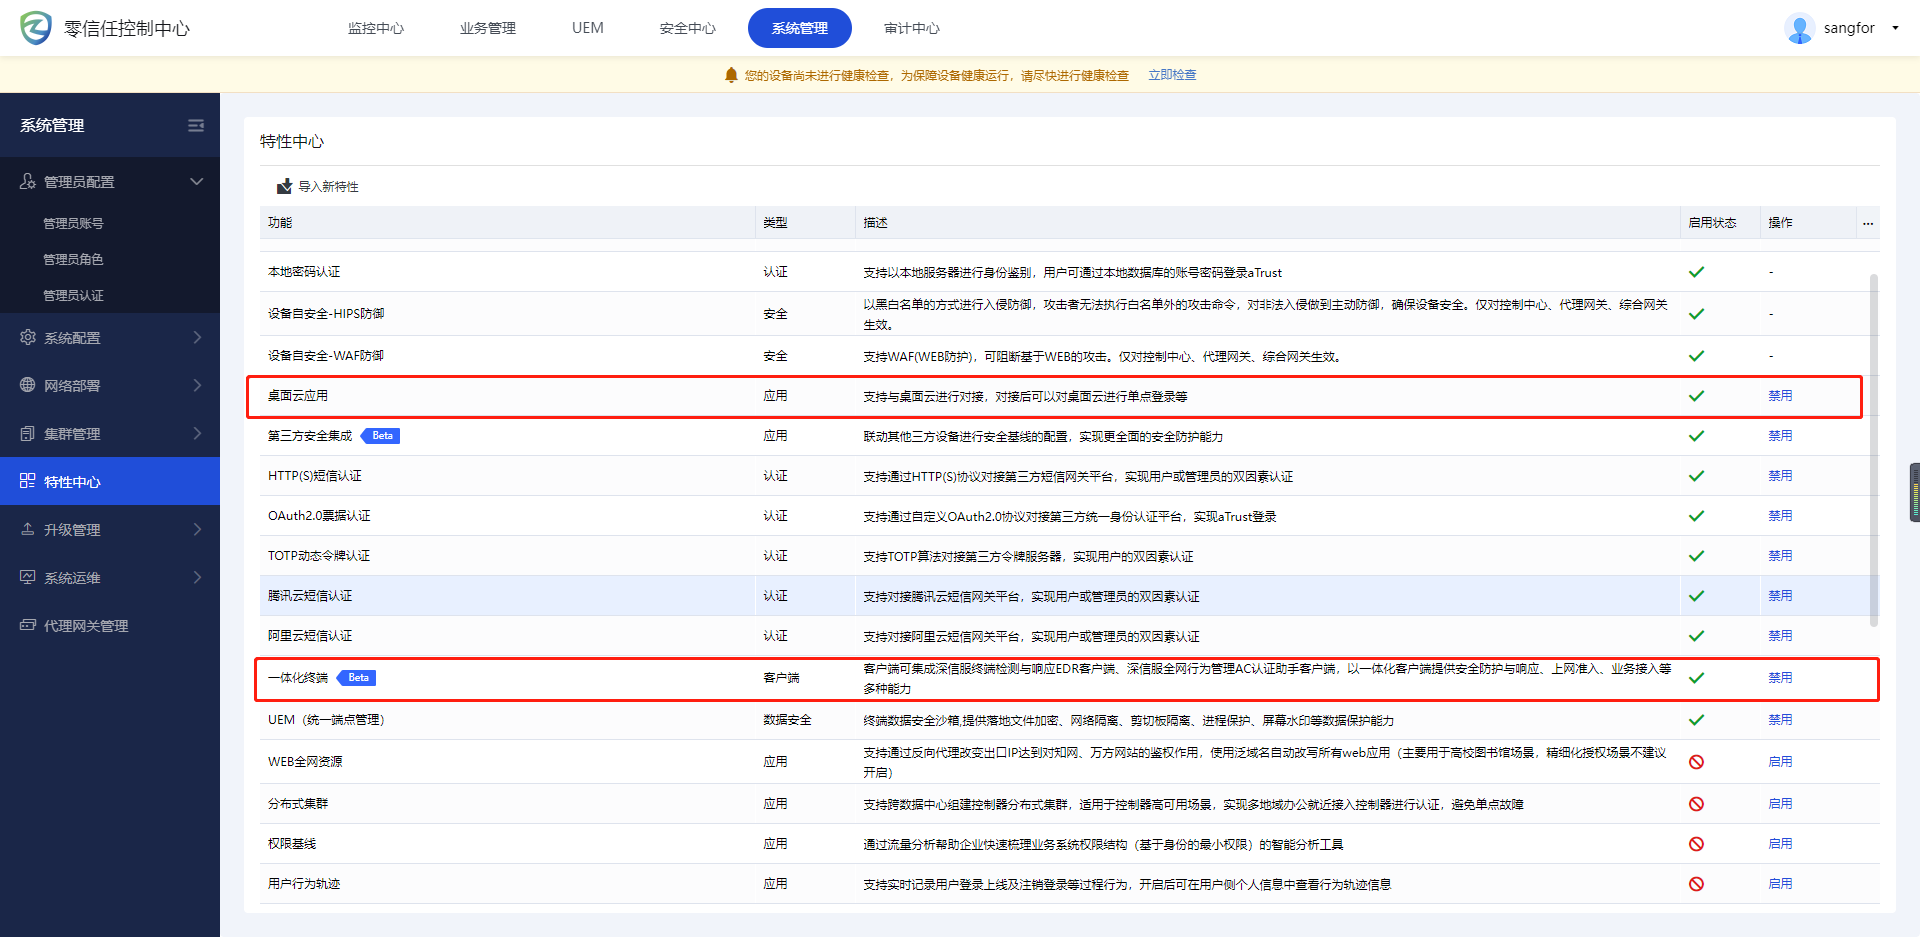The width and height of the screenshot is (1920, 937).
Task: Click the sangfor user avatar icon
Action: (1799, 28)
